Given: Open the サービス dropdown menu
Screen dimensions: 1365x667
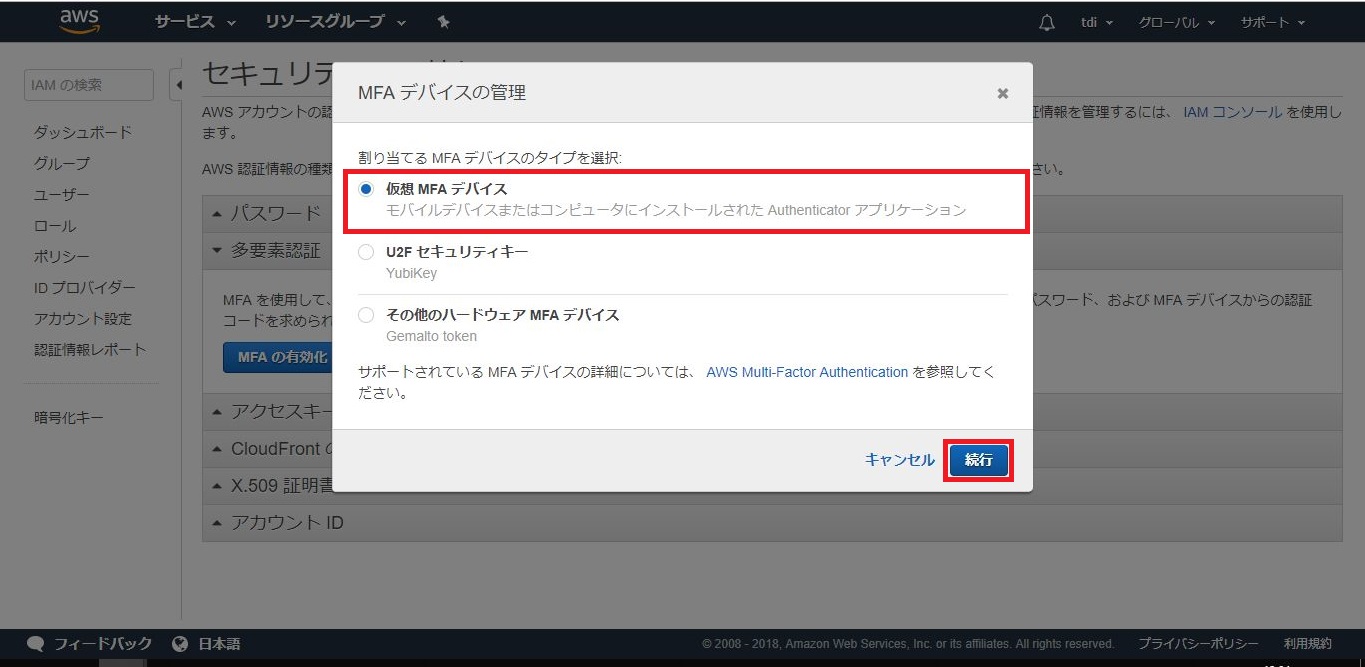Looking at the screenshot, I should pyautogui.click(x=195, y=22).
